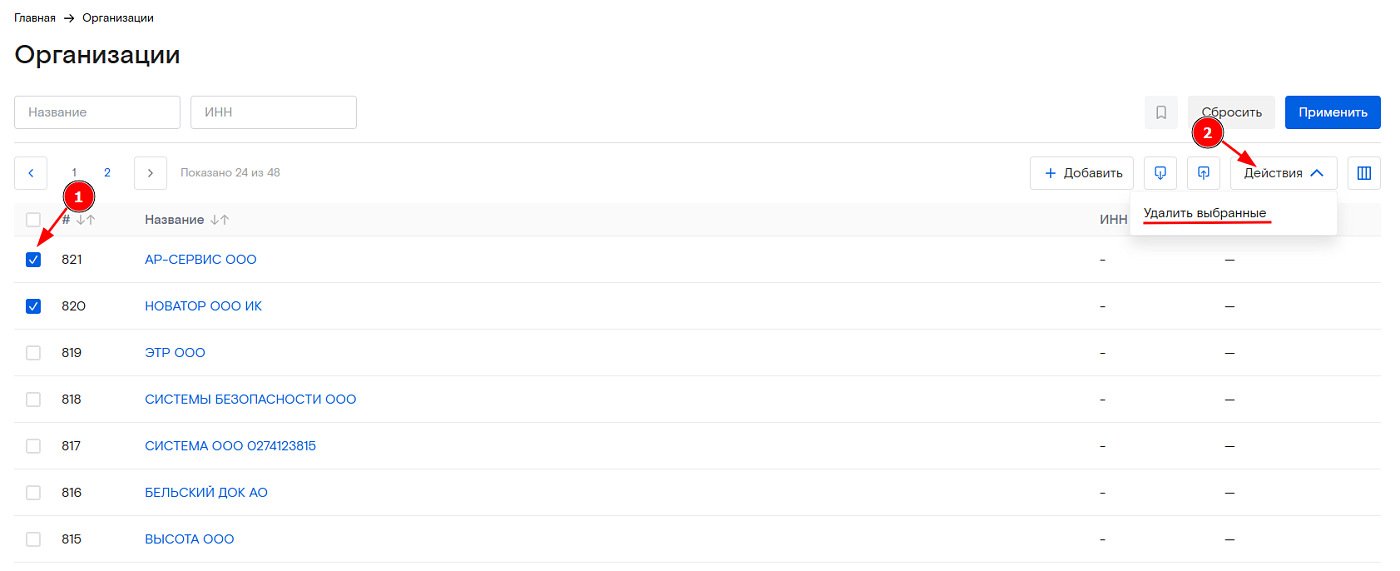1400x571 pixels.
Task: Click the Главная breadcrumb link
Action: pos(35,18)
